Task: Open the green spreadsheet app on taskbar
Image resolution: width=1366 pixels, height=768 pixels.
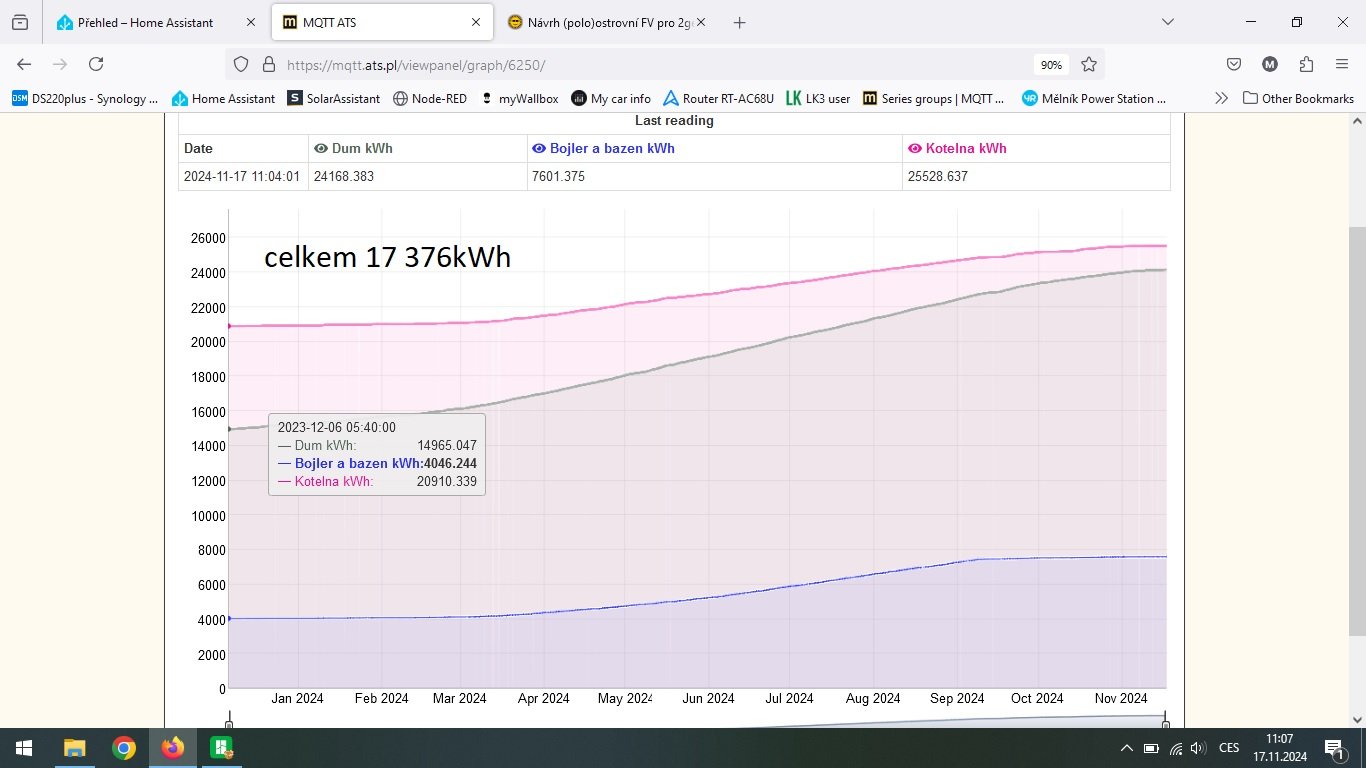Action: tap(221, 747)
